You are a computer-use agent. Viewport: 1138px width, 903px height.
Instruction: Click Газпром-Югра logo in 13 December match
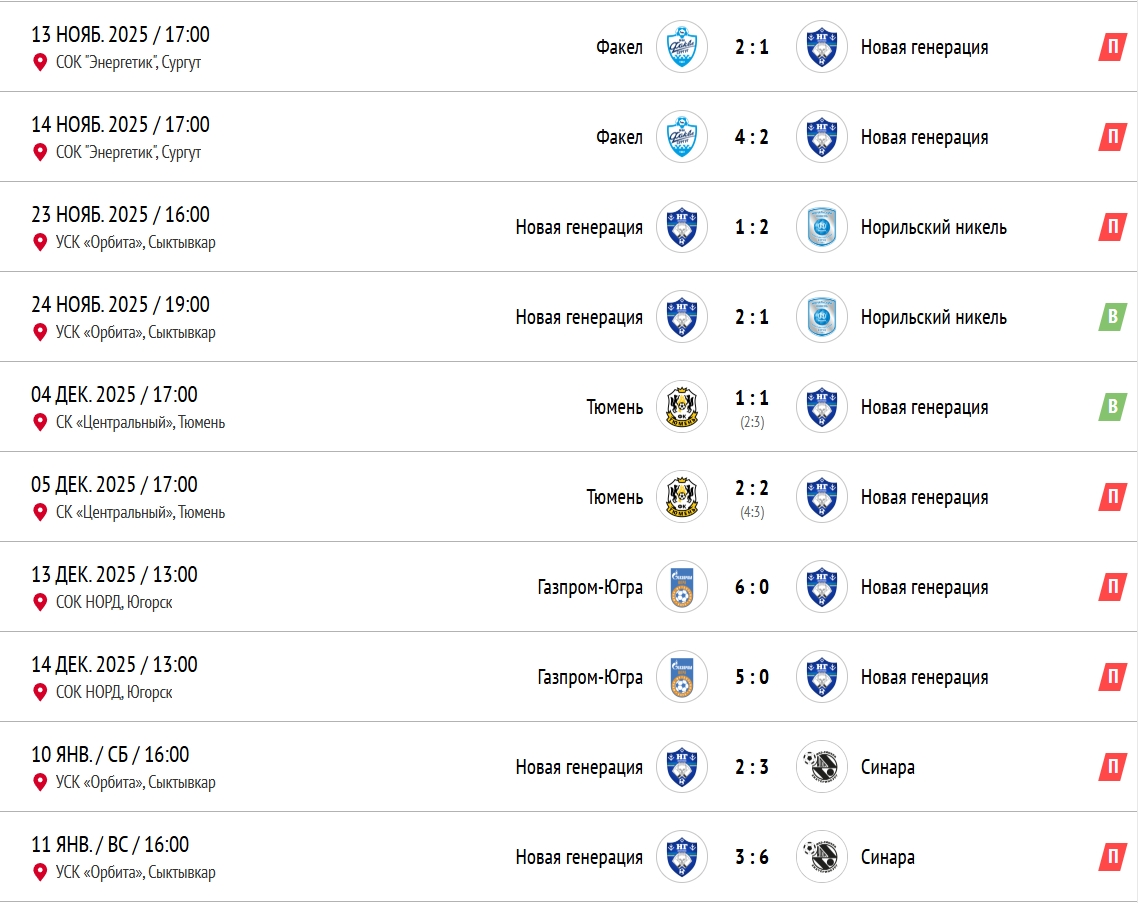pos(682,587)
